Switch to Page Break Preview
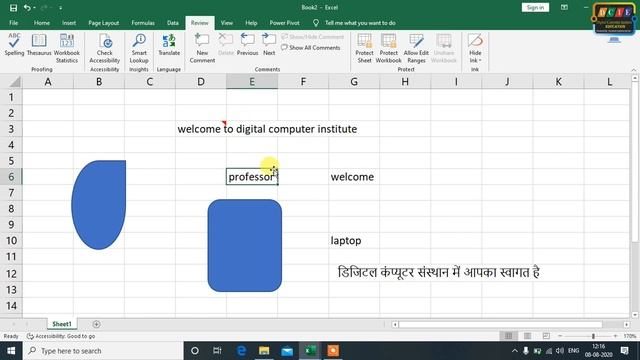This screenshot has width=640, height=360. coord(546,336)
